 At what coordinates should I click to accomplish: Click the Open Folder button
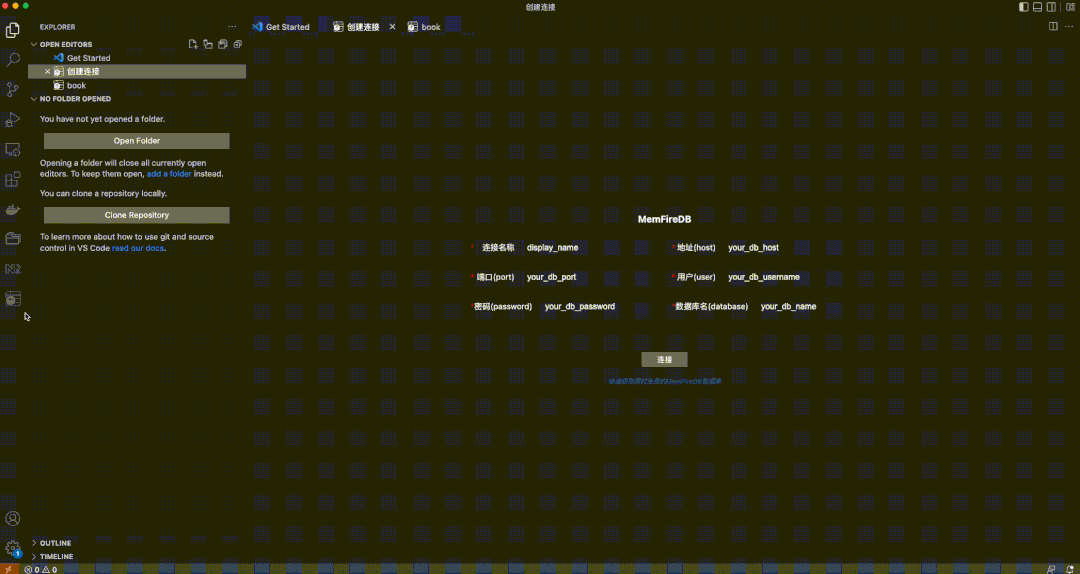click(x=136, y=141)
